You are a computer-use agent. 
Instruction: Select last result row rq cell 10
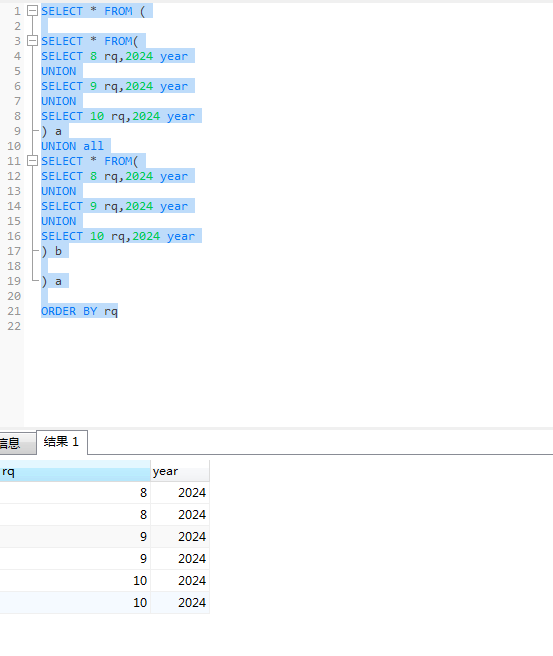(75, 602)
